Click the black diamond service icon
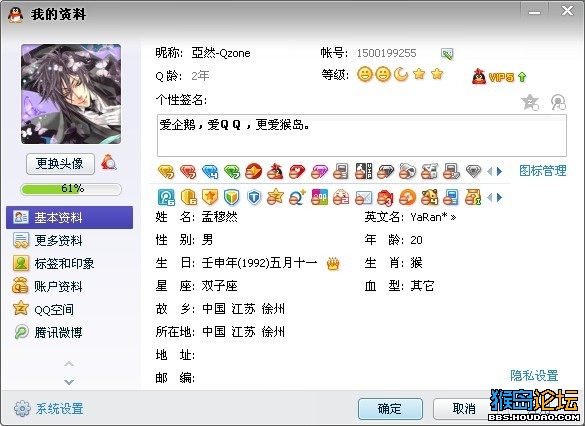585x426 pixels. [x=386, y=172]
